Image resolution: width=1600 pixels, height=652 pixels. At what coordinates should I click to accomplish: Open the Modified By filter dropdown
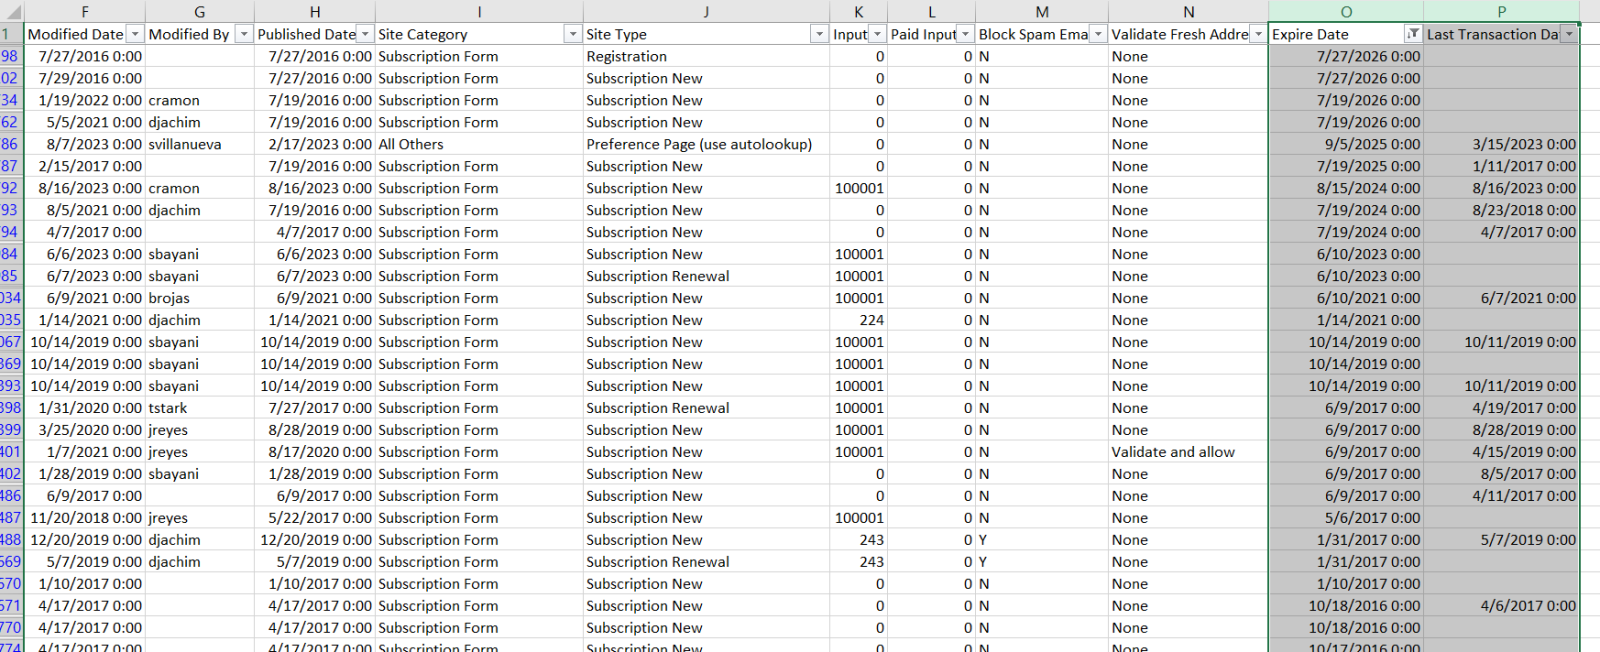tap(244, 34)
